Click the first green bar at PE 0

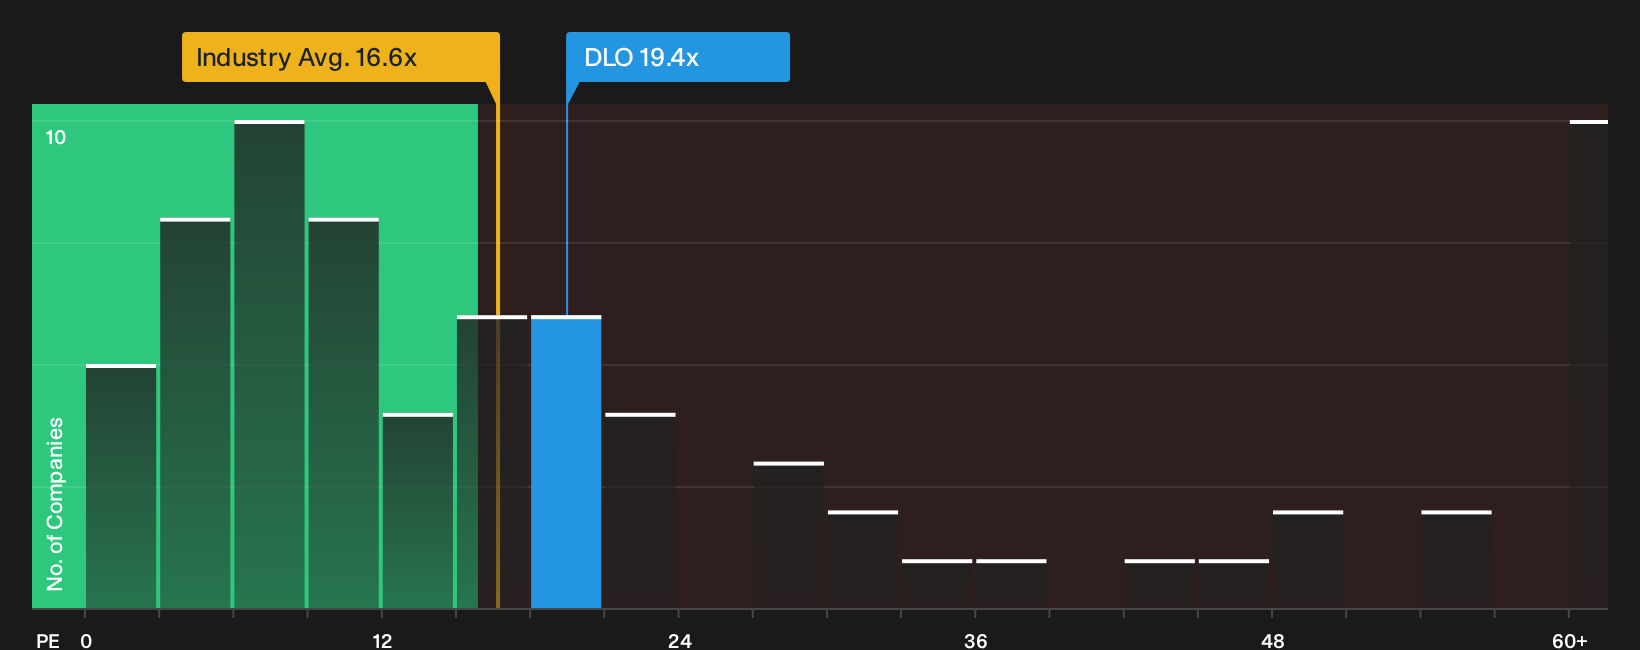pyautogui.click(x=121, y=486)
